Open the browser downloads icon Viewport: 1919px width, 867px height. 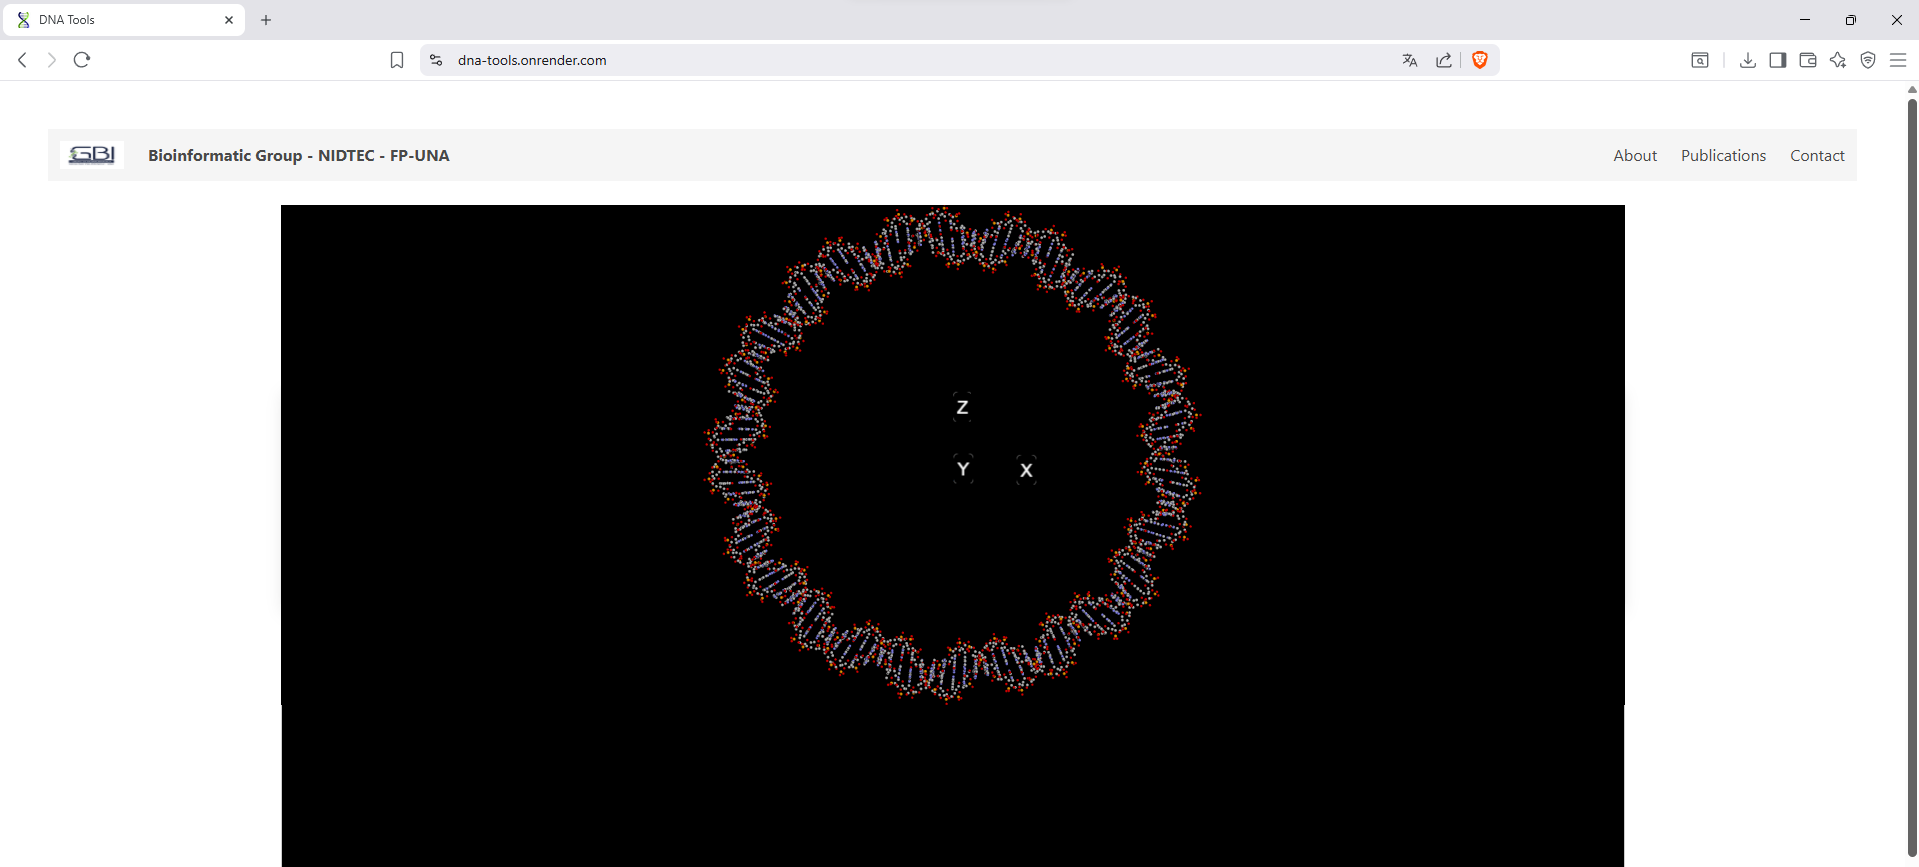[x=1747, y=60]
